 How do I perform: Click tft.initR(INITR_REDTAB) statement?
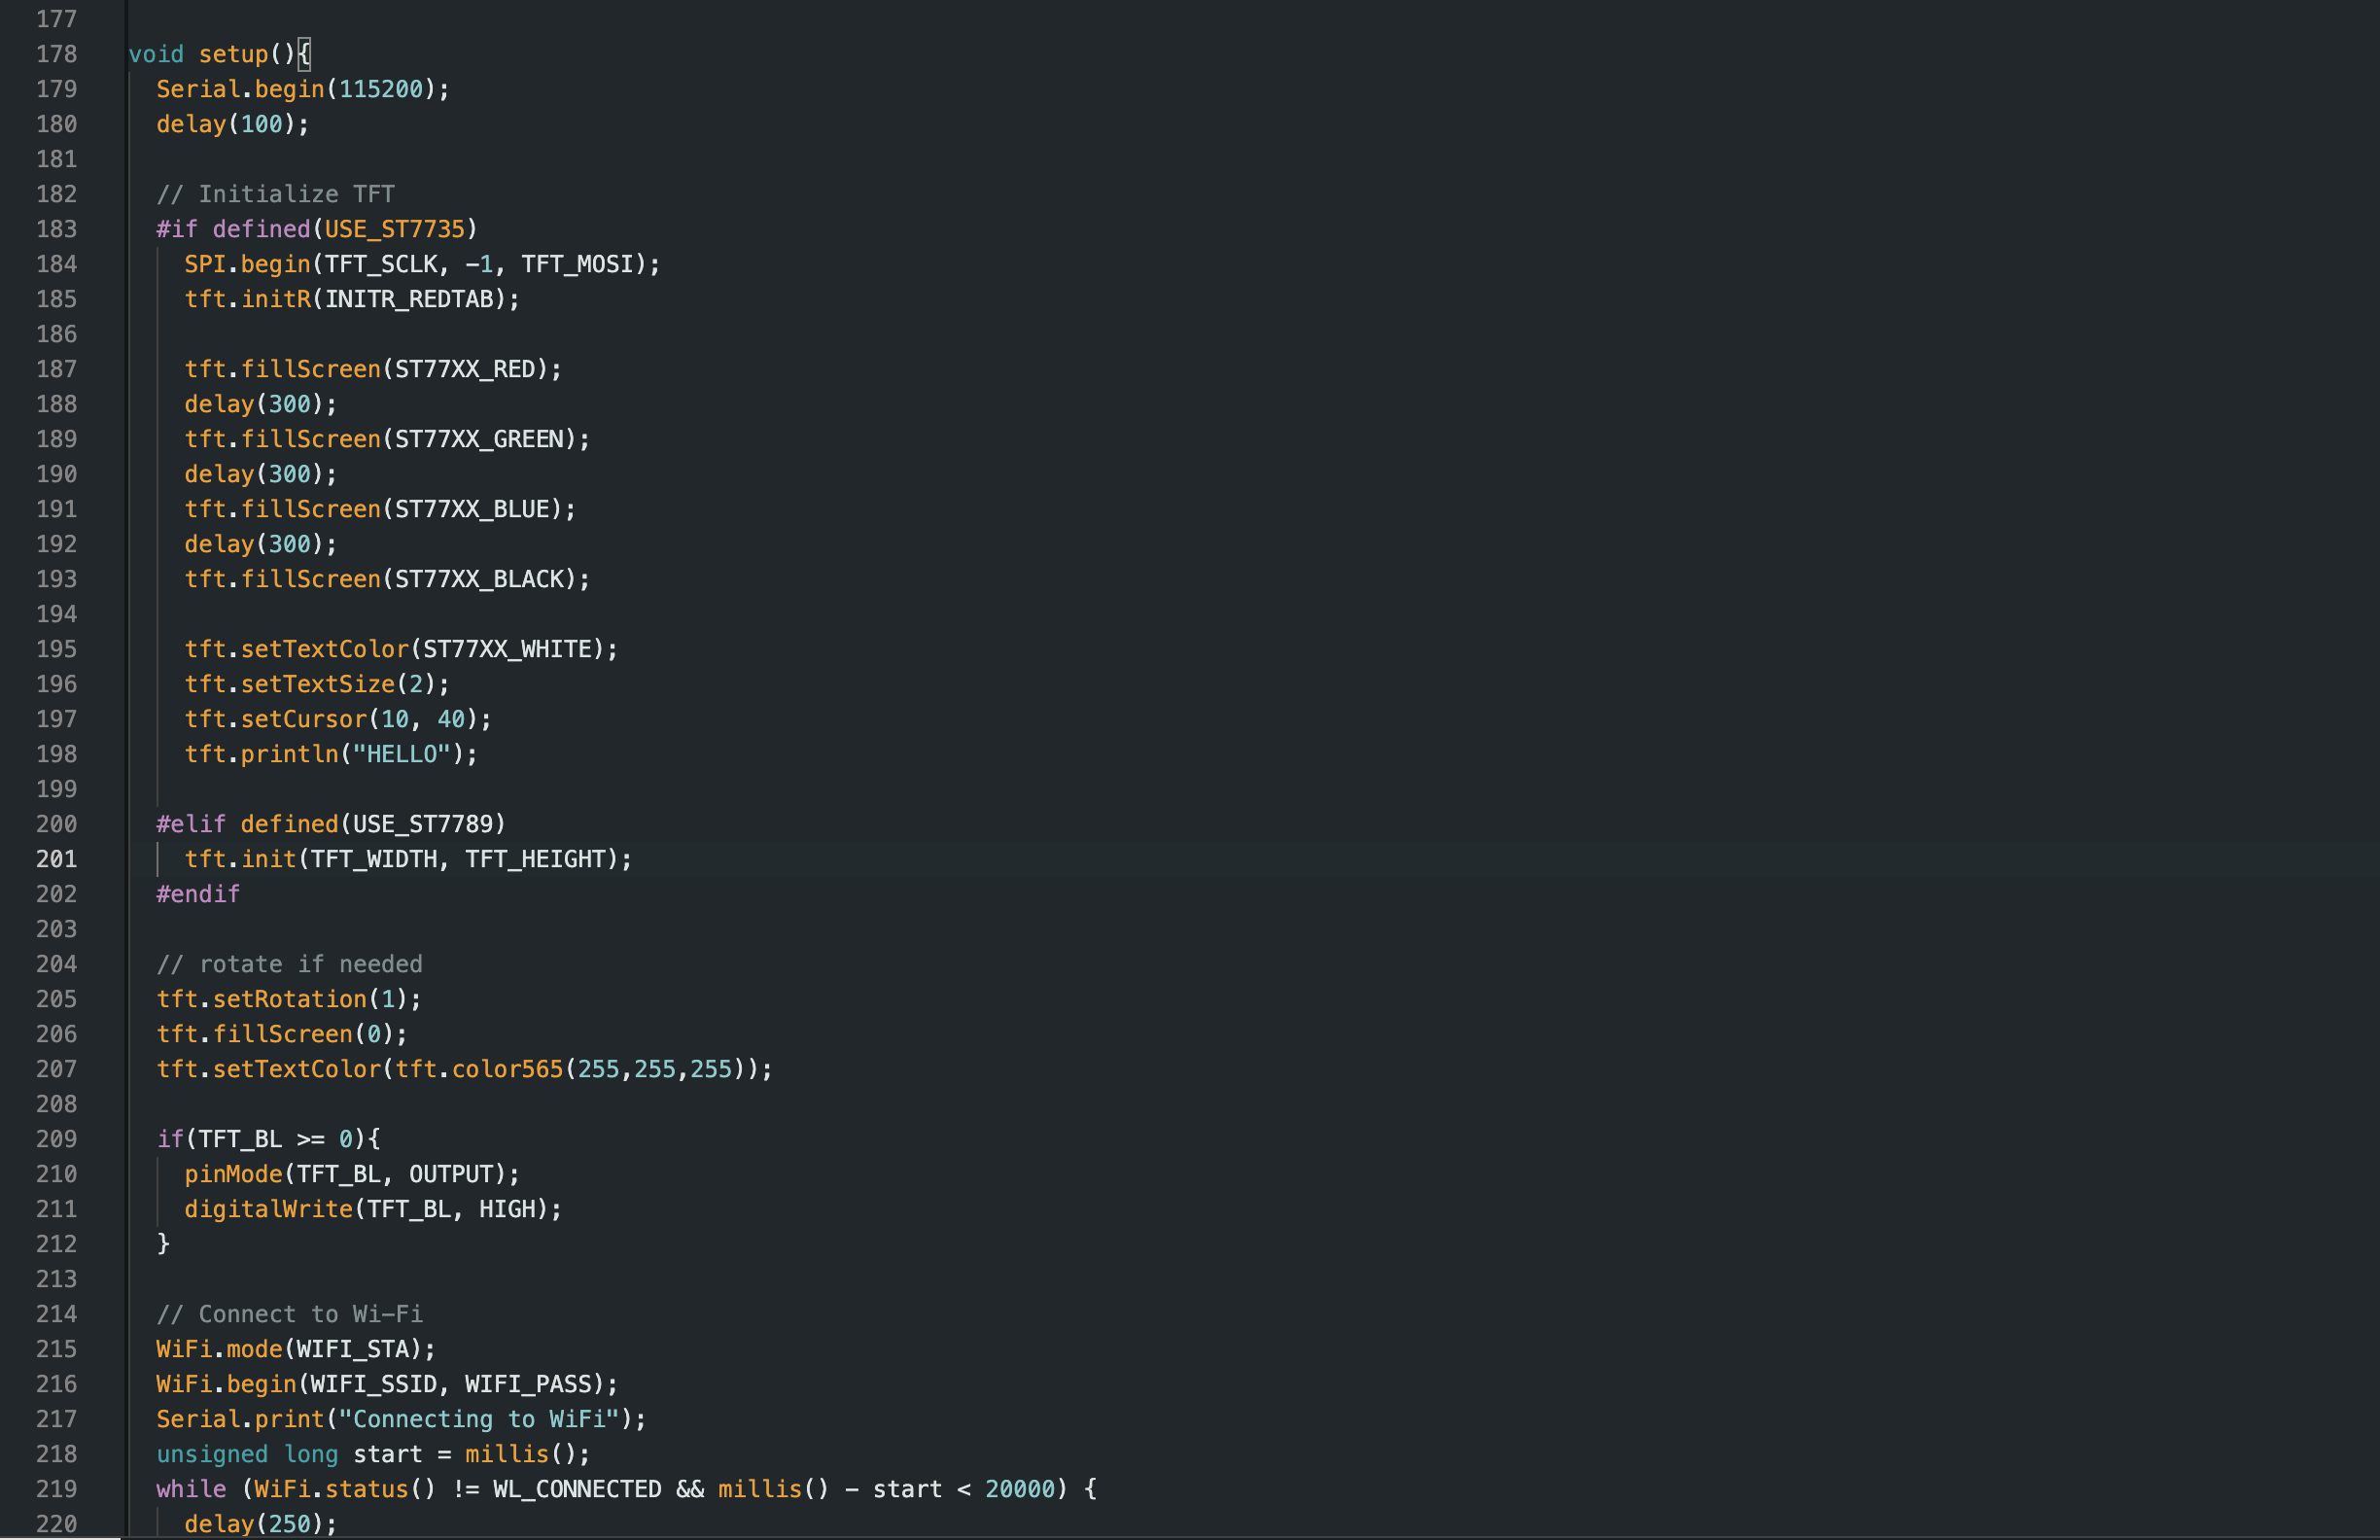coord(351,299)
